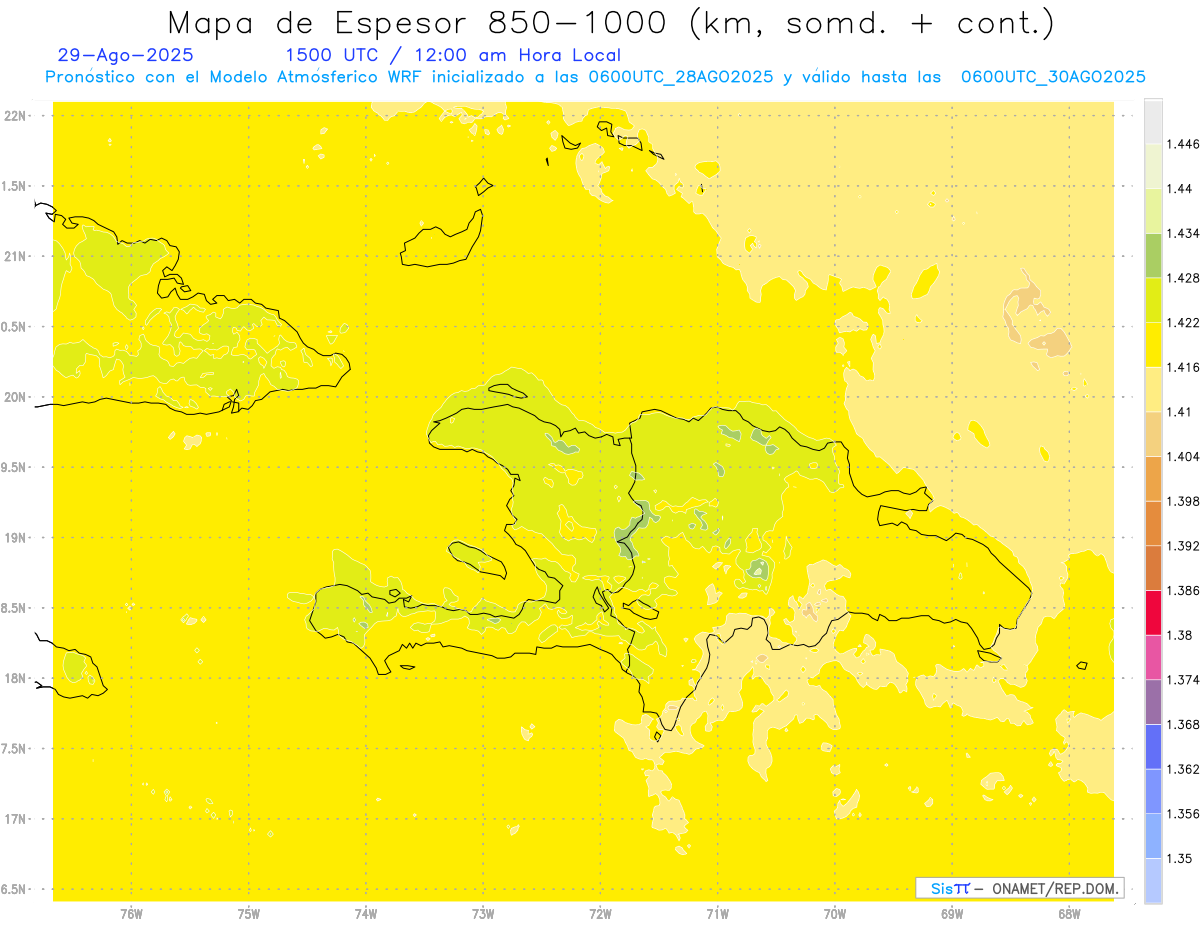
Task: Click the '75W' longitude label
Action: click(x=249, y=913)
